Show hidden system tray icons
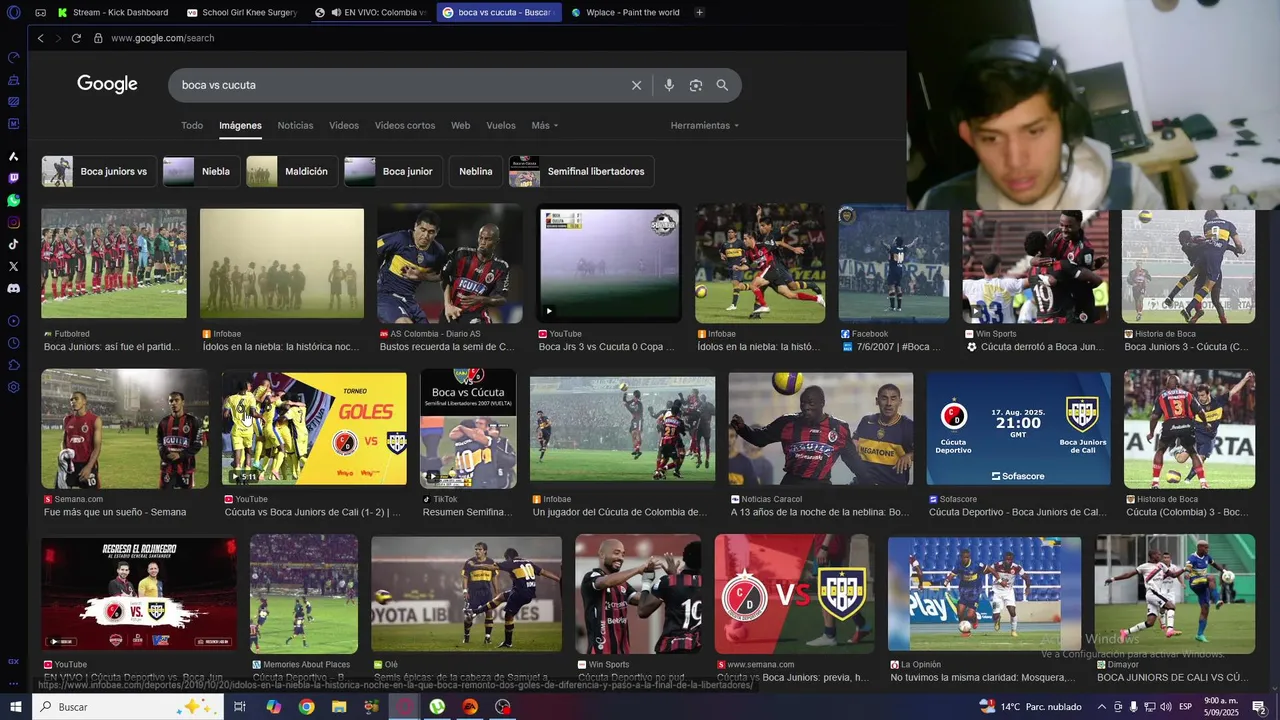 pos(1101,707)
